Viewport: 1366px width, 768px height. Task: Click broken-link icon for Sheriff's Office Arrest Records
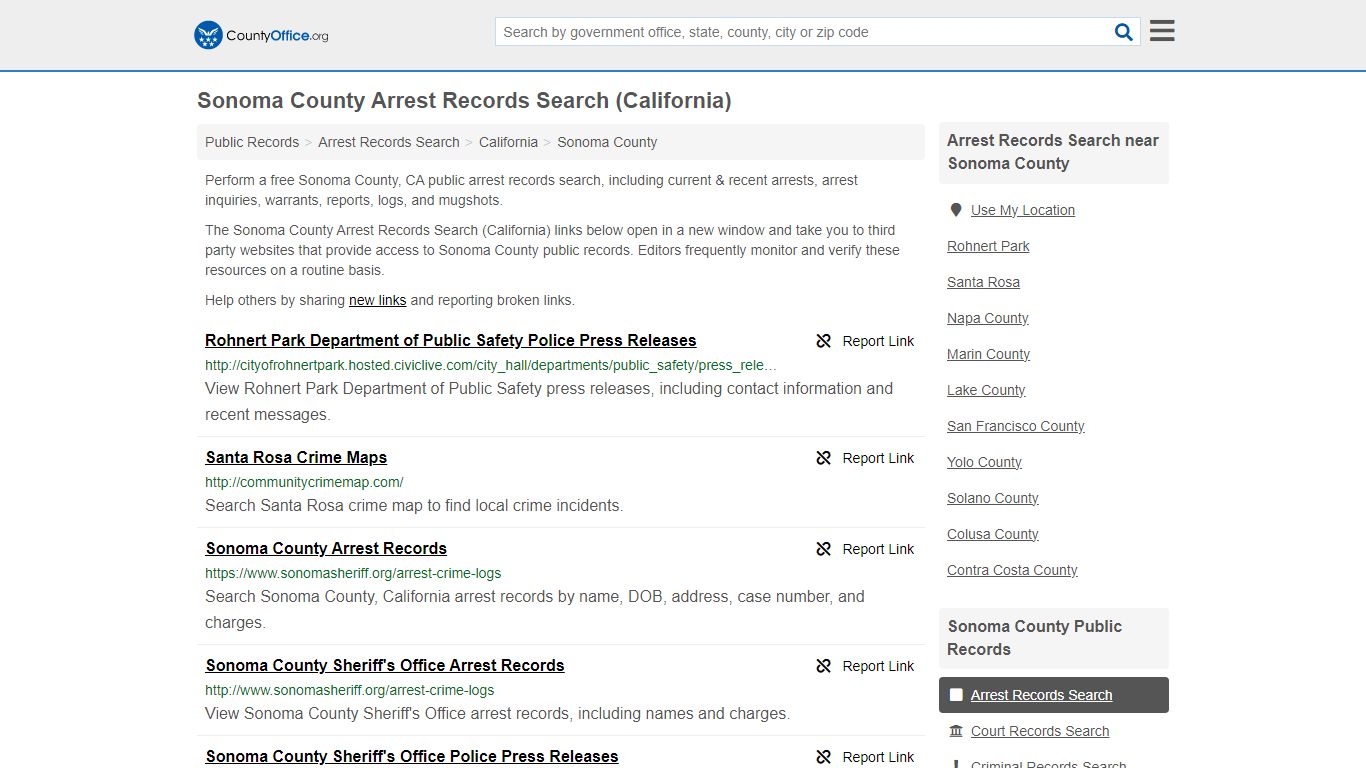click(x=824, y=666)
